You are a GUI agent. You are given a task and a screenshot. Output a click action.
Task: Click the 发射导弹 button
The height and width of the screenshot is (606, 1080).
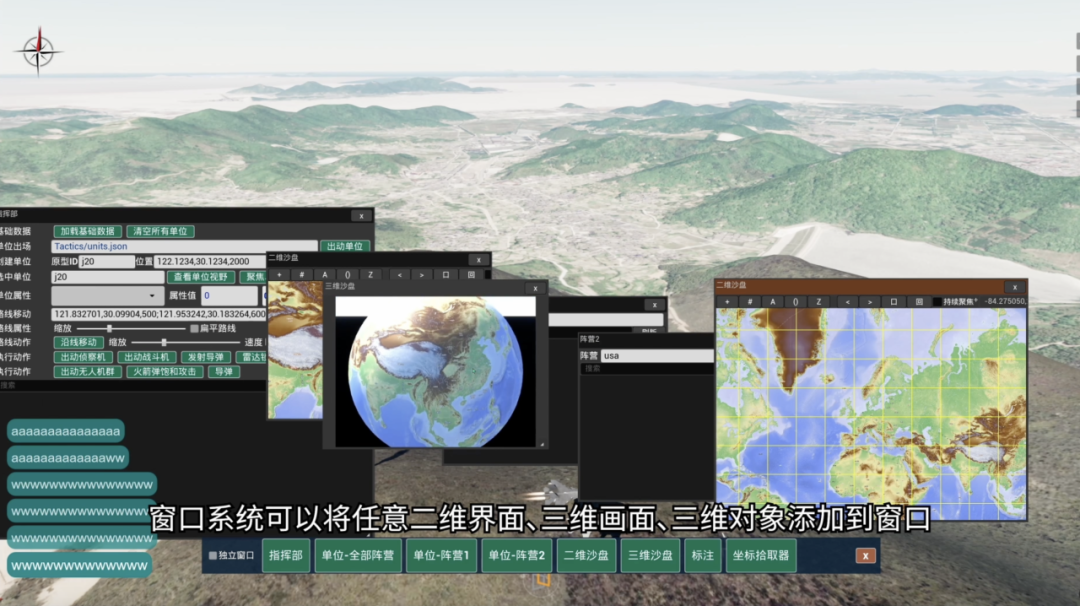pos(206,357)
